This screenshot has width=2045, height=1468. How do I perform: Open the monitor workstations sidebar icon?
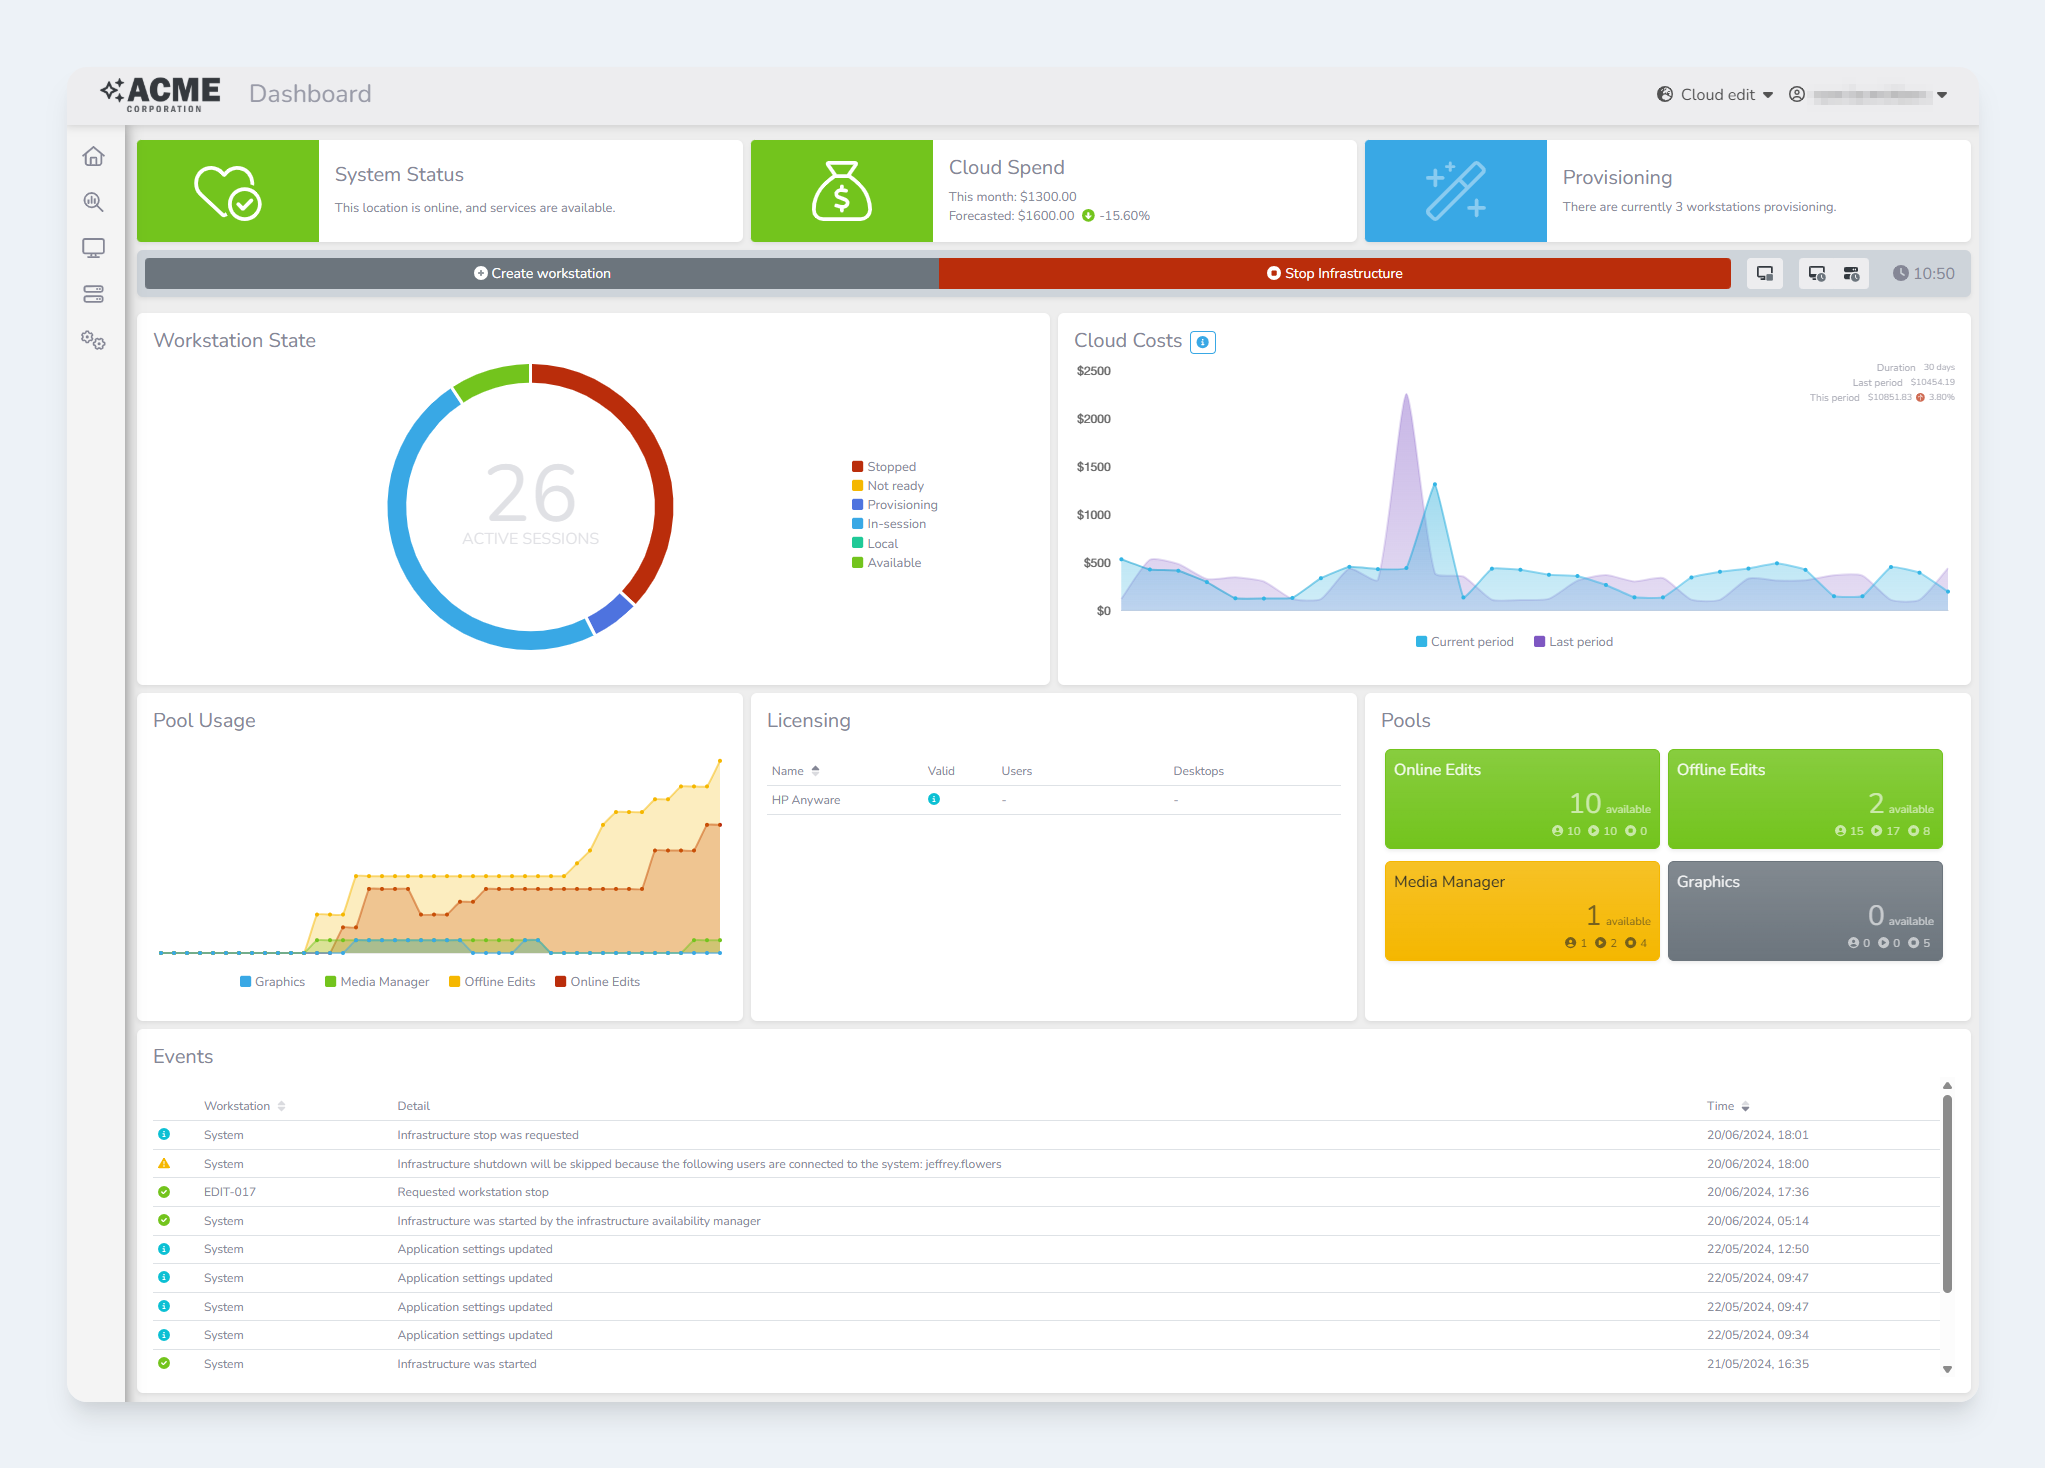[93, 248]
